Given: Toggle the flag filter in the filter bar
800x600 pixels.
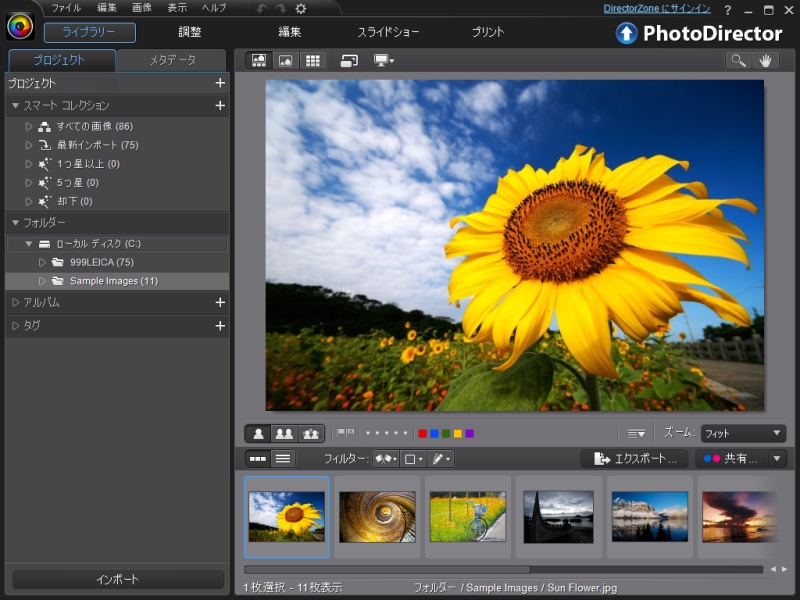Looking at the screenshot, I should (x=383, y=459).
